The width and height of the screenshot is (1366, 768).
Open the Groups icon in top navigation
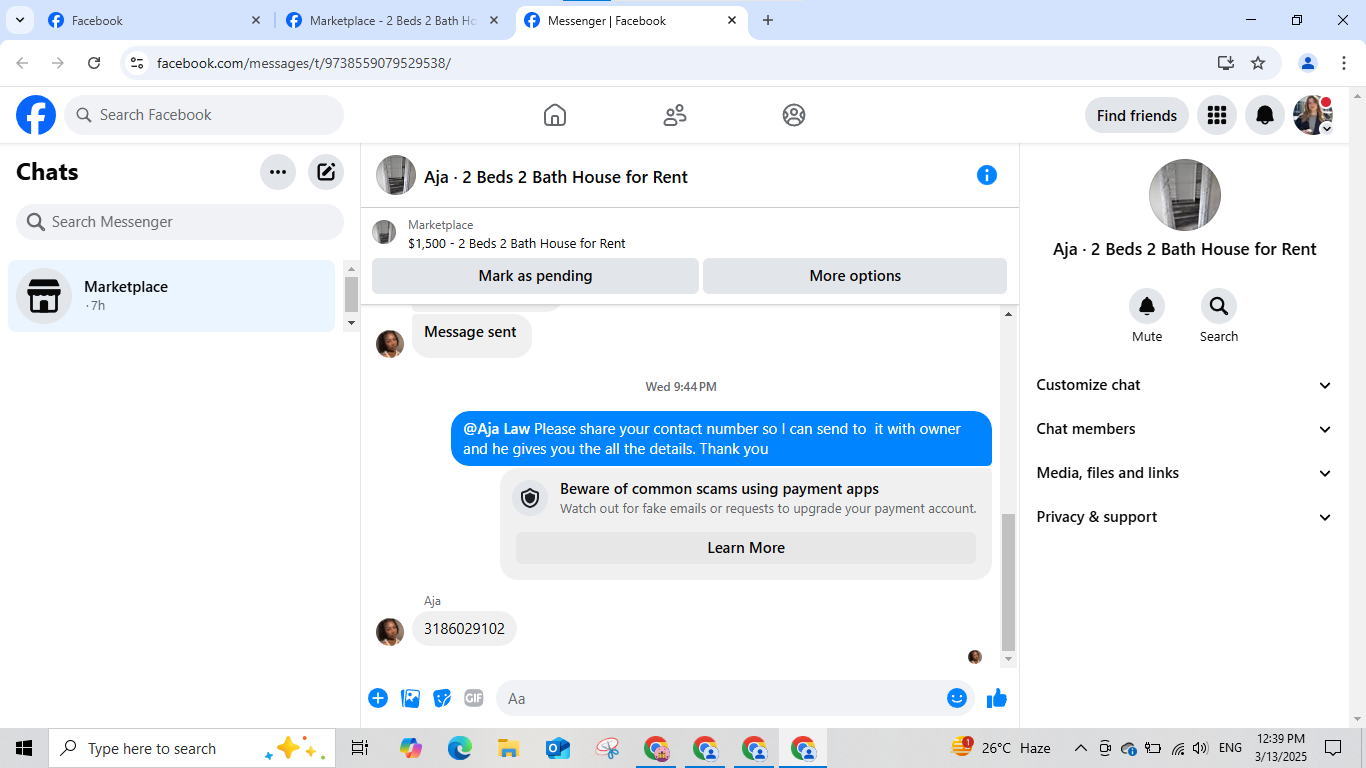point(794,115)
